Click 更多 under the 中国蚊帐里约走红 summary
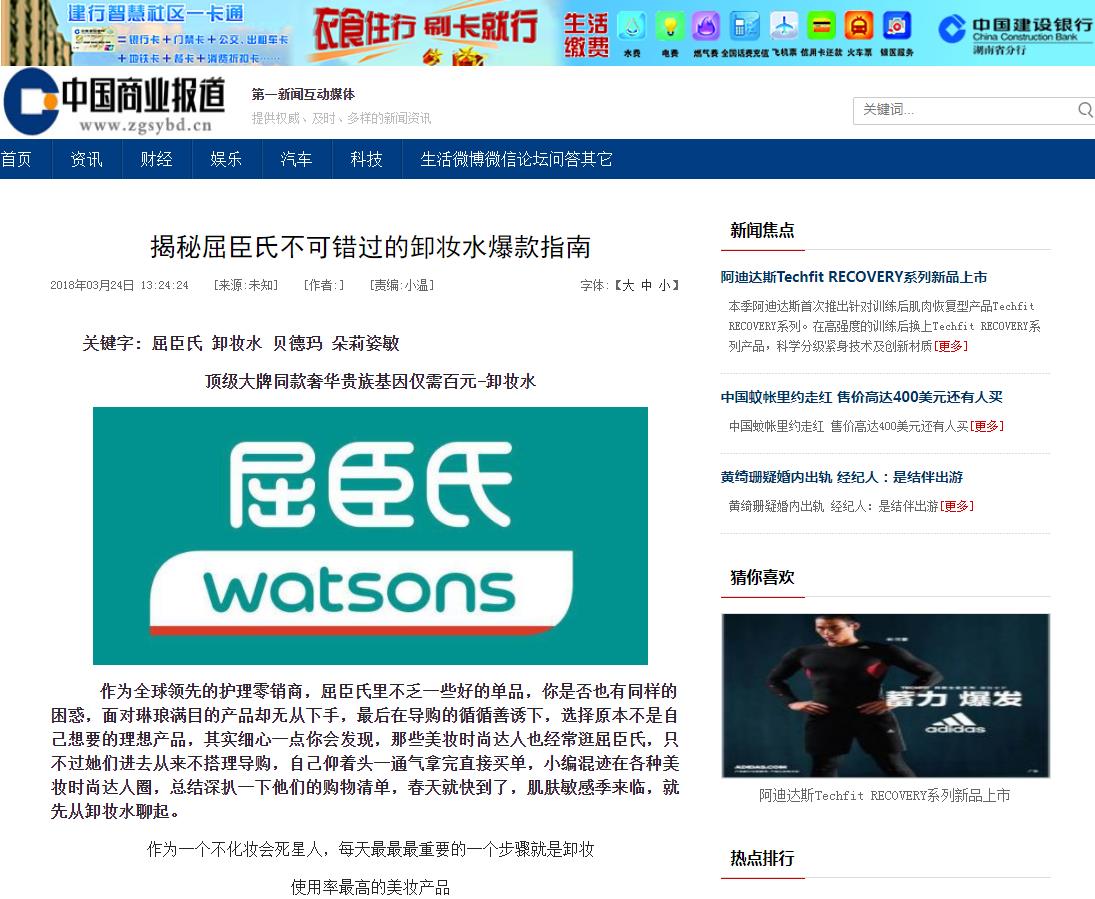This screenshot has height=899, width=1095. (x=986, y=426)
